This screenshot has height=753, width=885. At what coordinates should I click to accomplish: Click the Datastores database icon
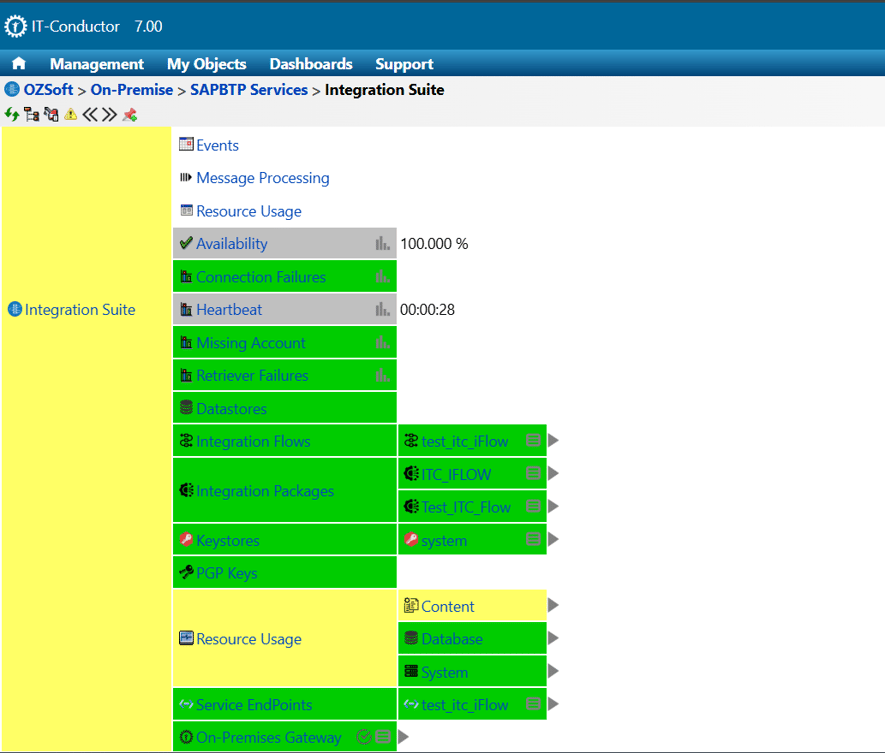pos(186,408)
